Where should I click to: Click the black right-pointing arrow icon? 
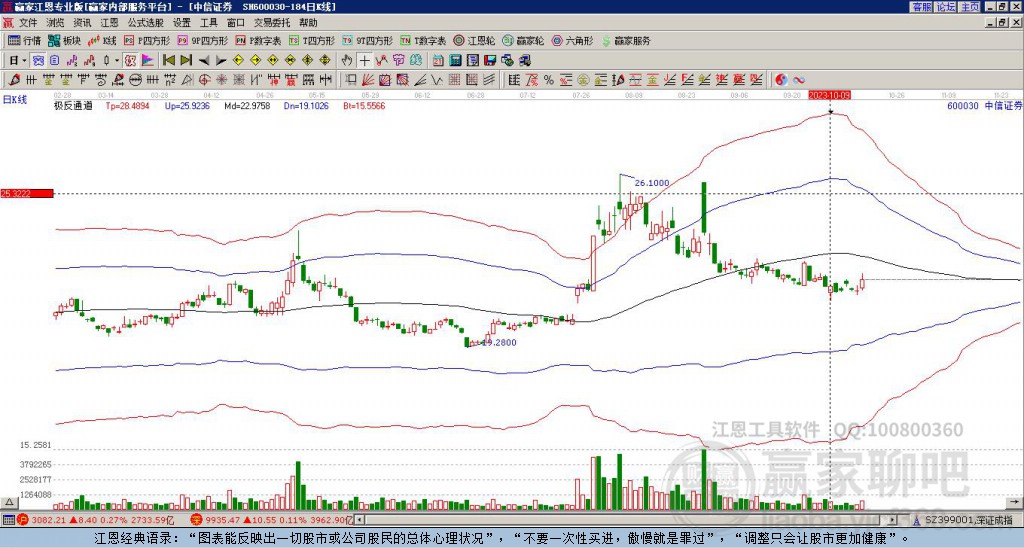coord(221,61)
